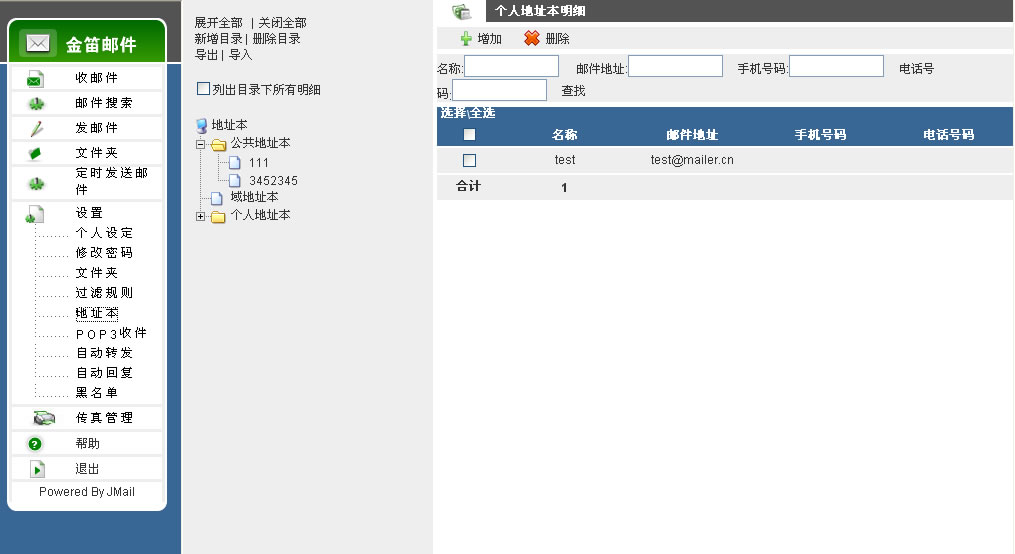Click the Name (名称) search input field
Viewport: 1015px width, 554px height.
[511, 66]
